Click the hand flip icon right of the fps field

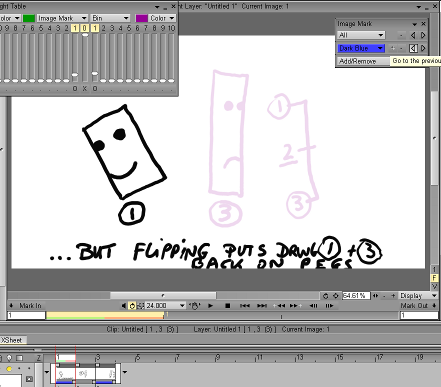pos(194,305)
